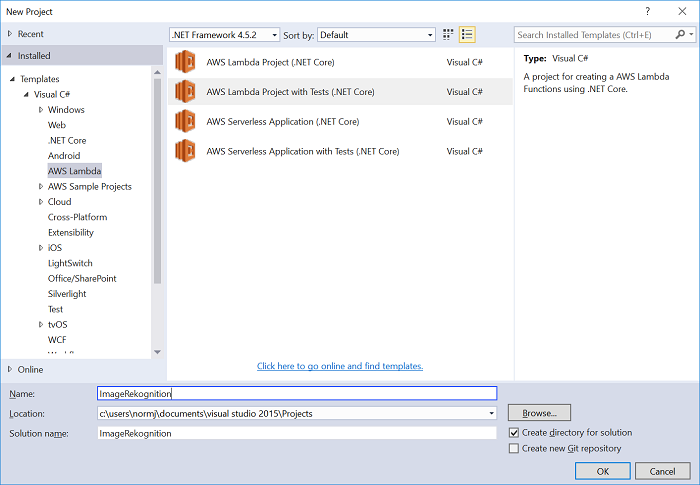
Task: Open the Sort by Default dropdown
Action: (376, 35)
